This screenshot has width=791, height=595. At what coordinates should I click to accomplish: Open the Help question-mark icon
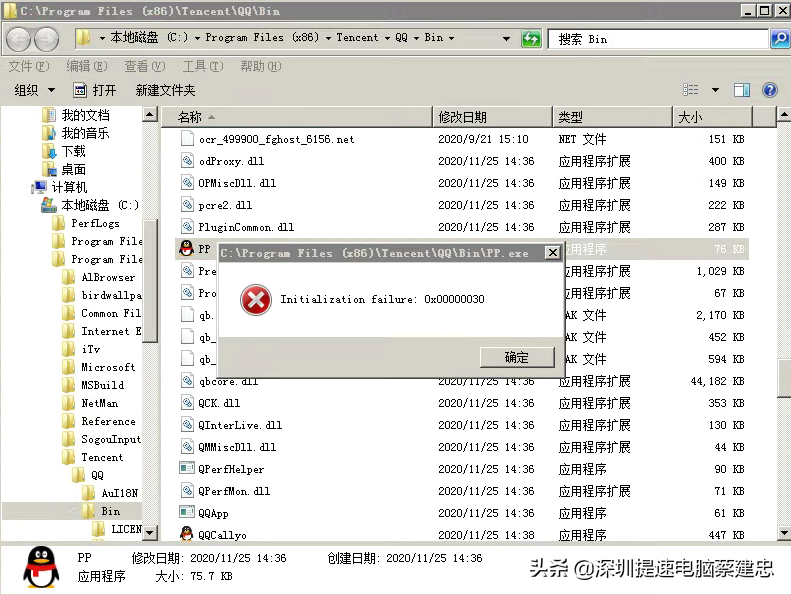[769, 90]
